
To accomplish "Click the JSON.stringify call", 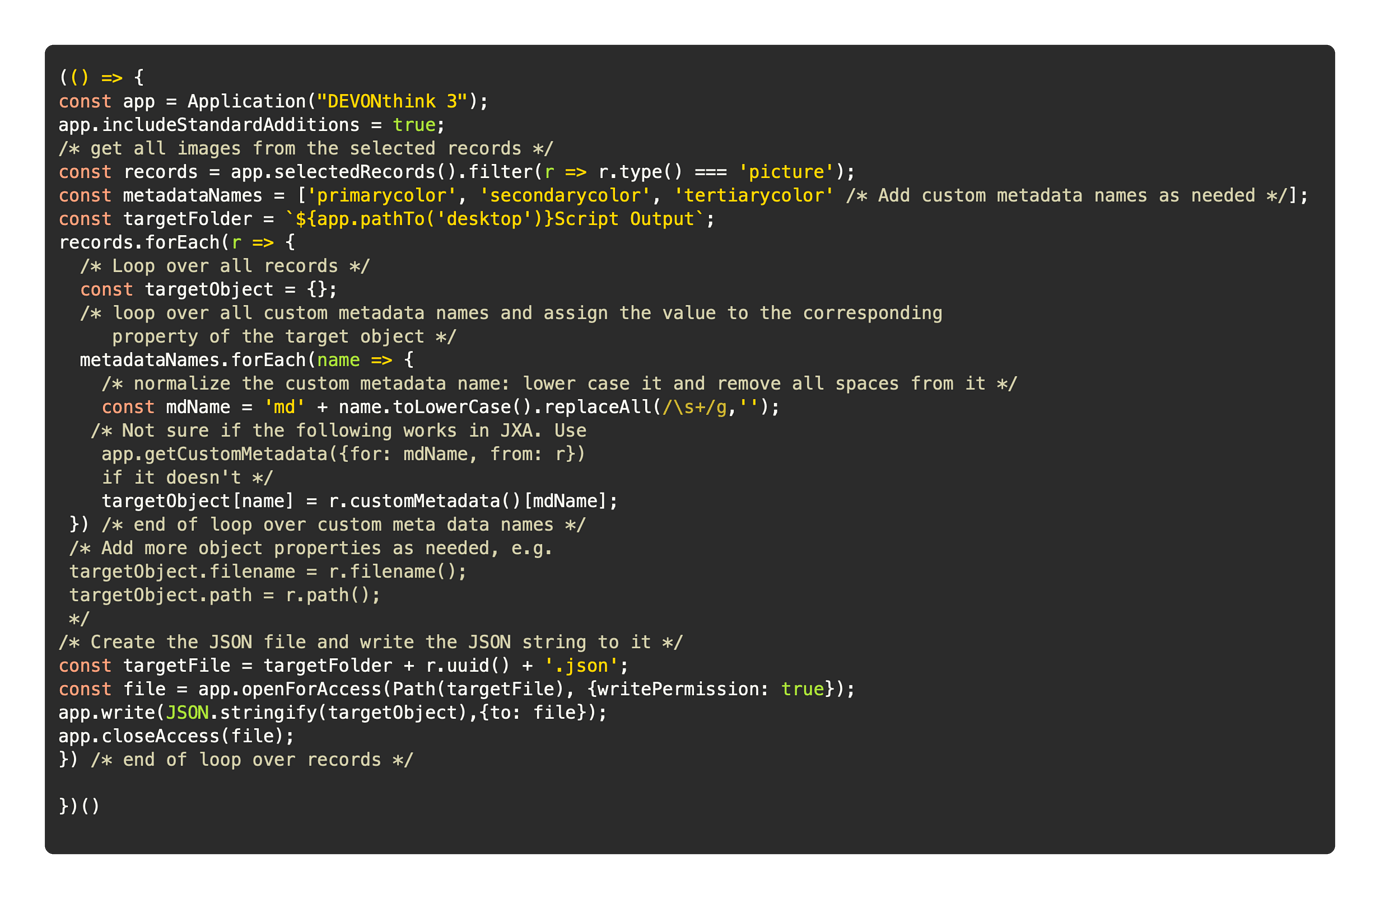I will 240,713.
